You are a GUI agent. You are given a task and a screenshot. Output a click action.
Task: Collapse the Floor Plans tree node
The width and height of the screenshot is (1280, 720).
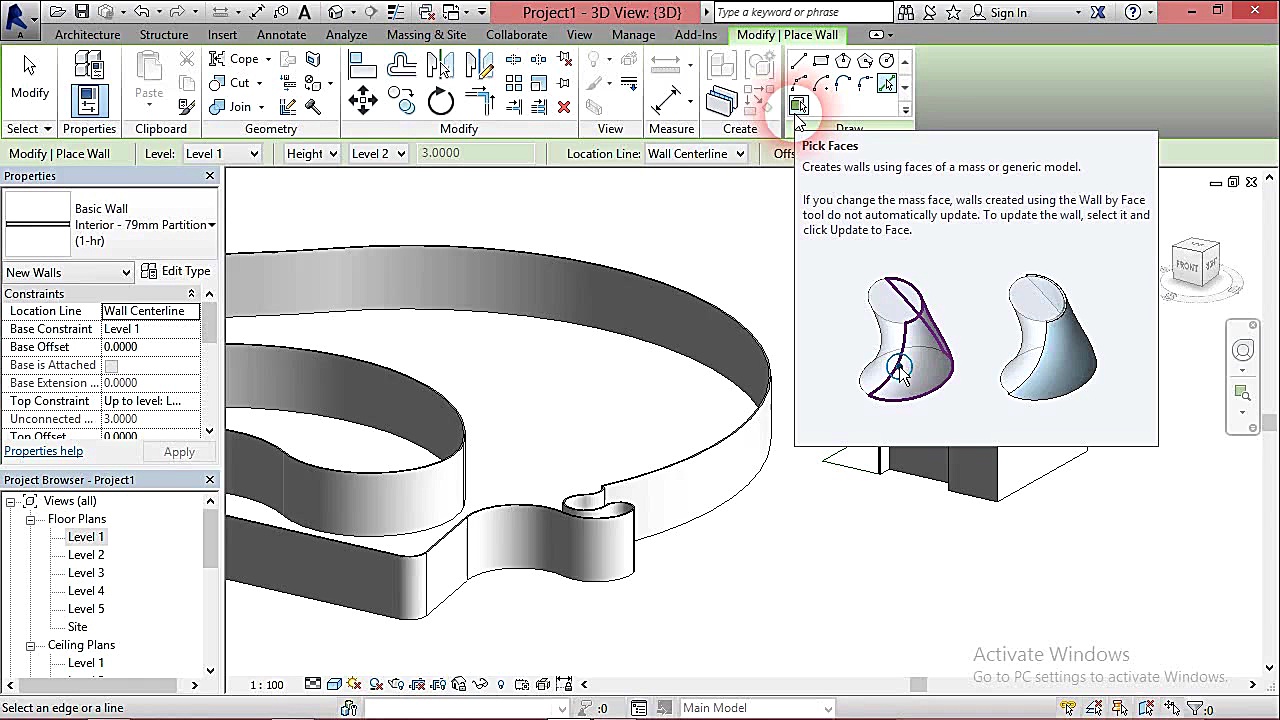(31, 519)
